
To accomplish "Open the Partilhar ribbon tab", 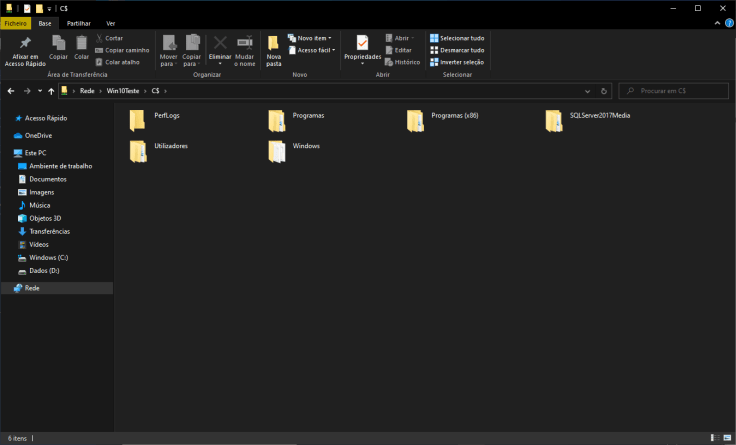I will (79, 23).
